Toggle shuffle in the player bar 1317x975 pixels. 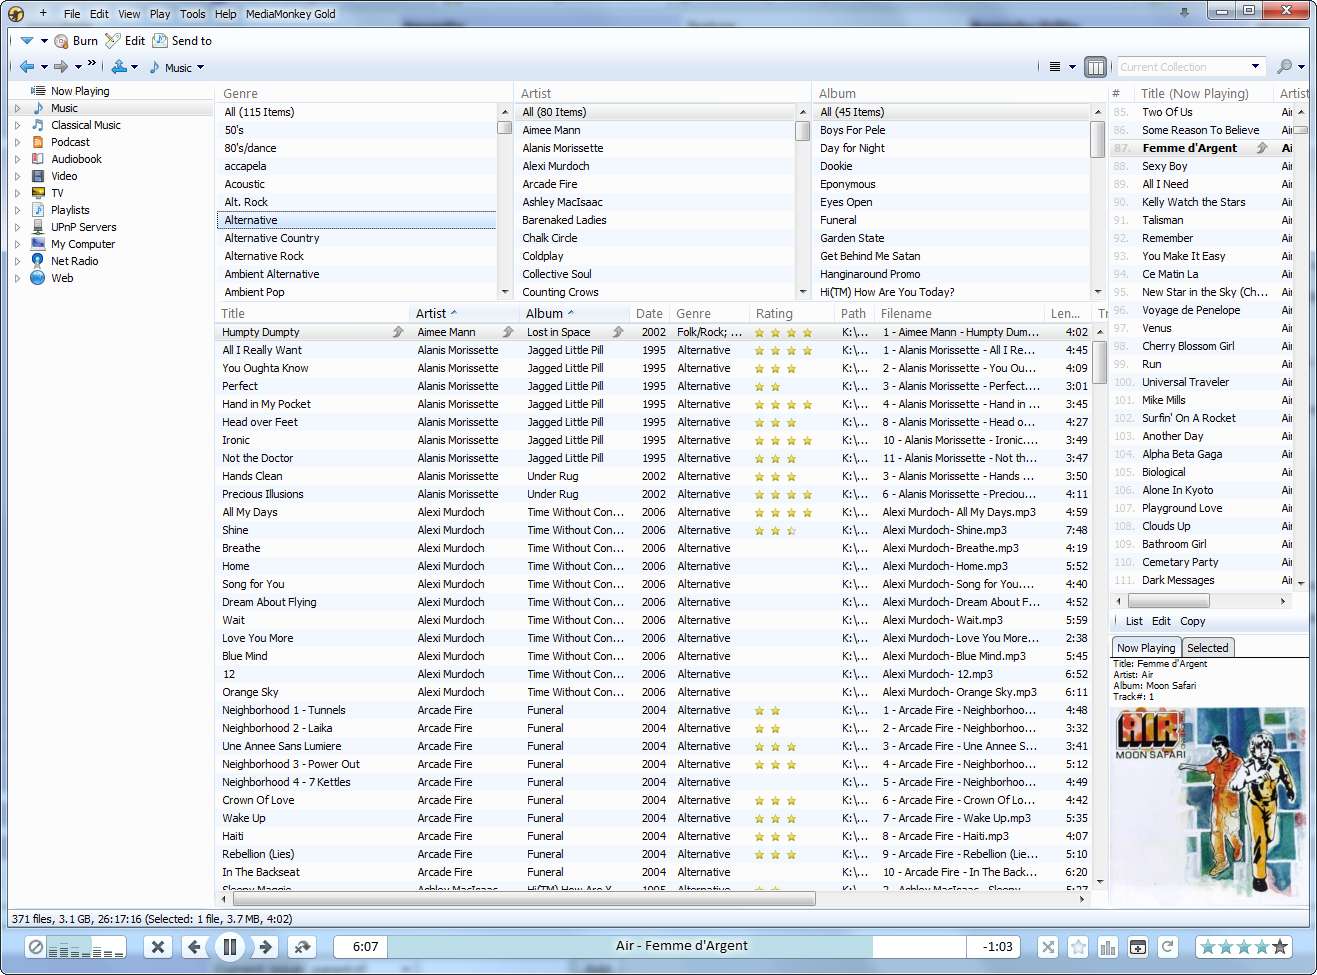click(x=1048, y=947)
